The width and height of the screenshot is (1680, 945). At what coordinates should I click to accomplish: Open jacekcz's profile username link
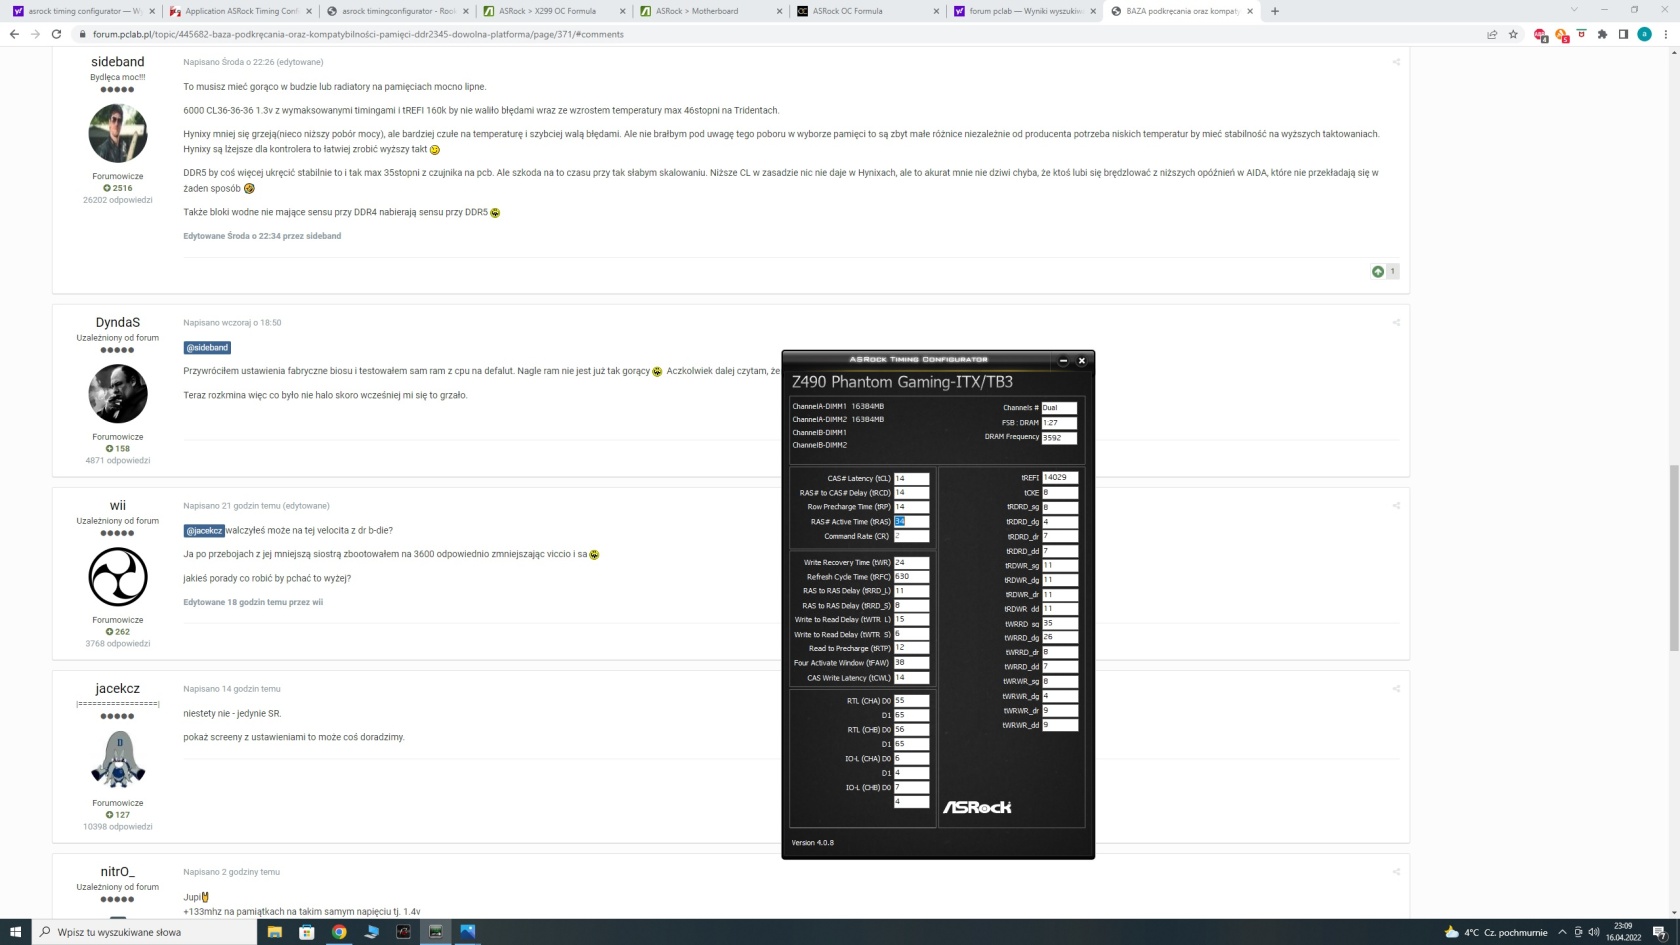click(117, 689)
